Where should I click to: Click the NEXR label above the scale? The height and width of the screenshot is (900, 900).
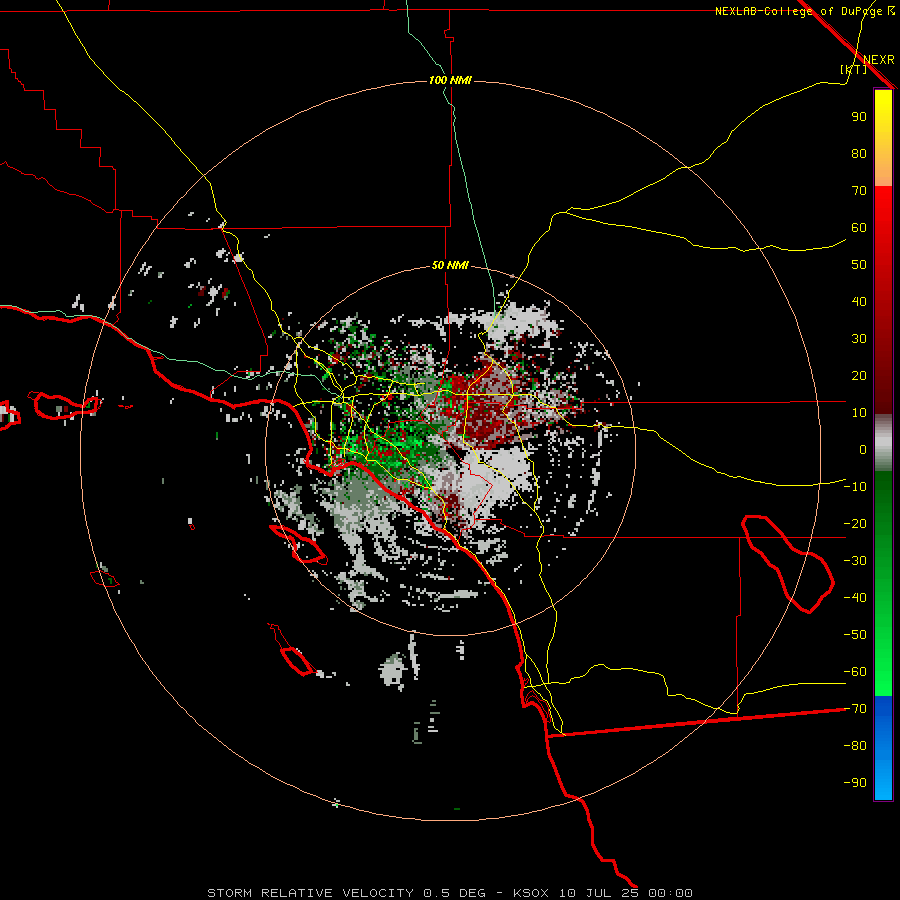point(878,60)
